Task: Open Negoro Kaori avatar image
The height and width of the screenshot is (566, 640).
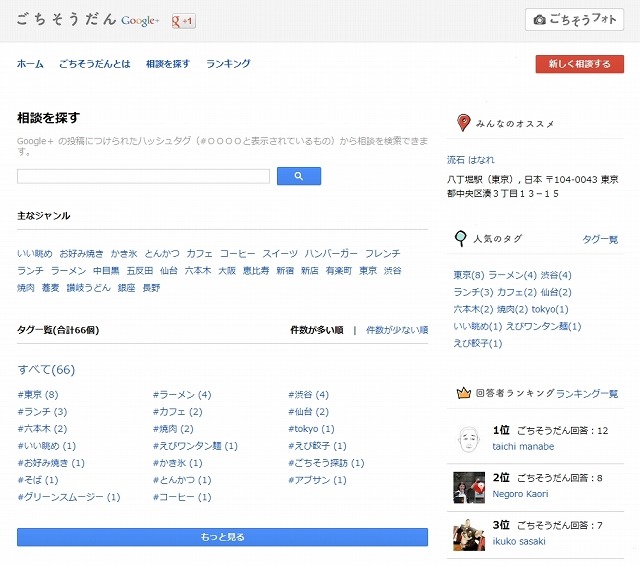Action: pos(469,488)
